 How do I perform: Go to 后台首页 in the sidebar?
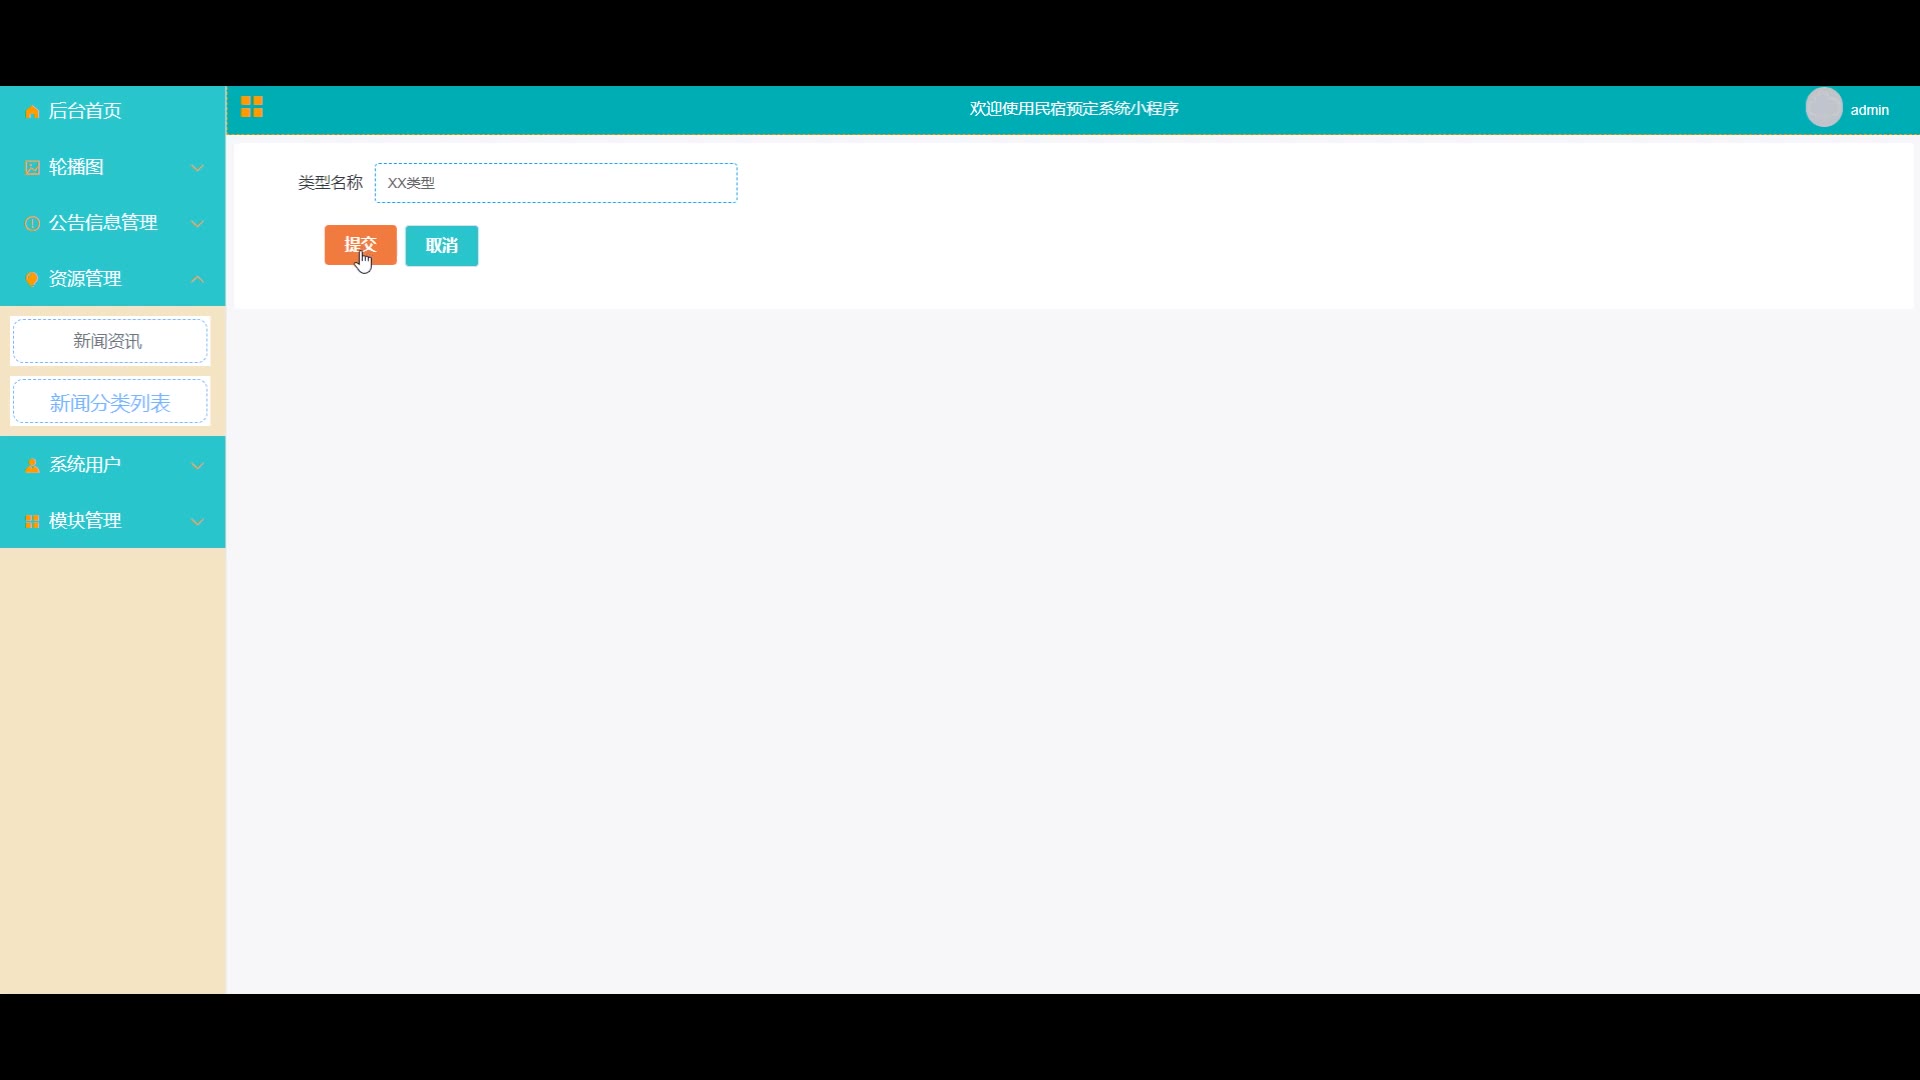[112, 111]
